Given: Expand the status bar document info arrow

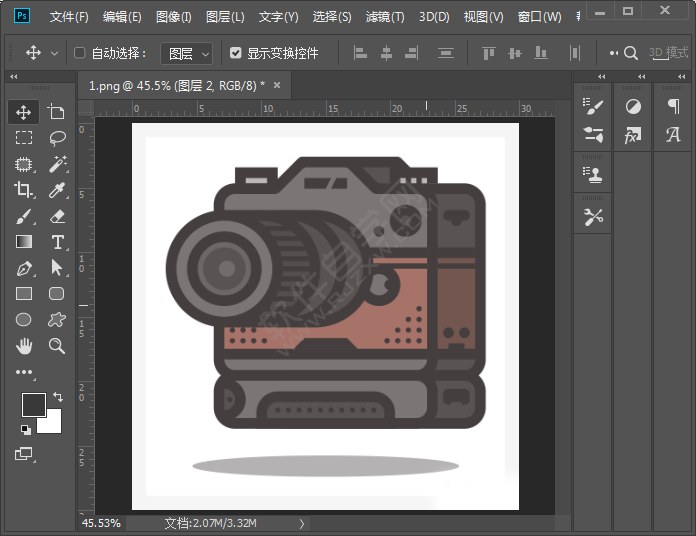Looking at the screenshot, I should tap(302, 523).
